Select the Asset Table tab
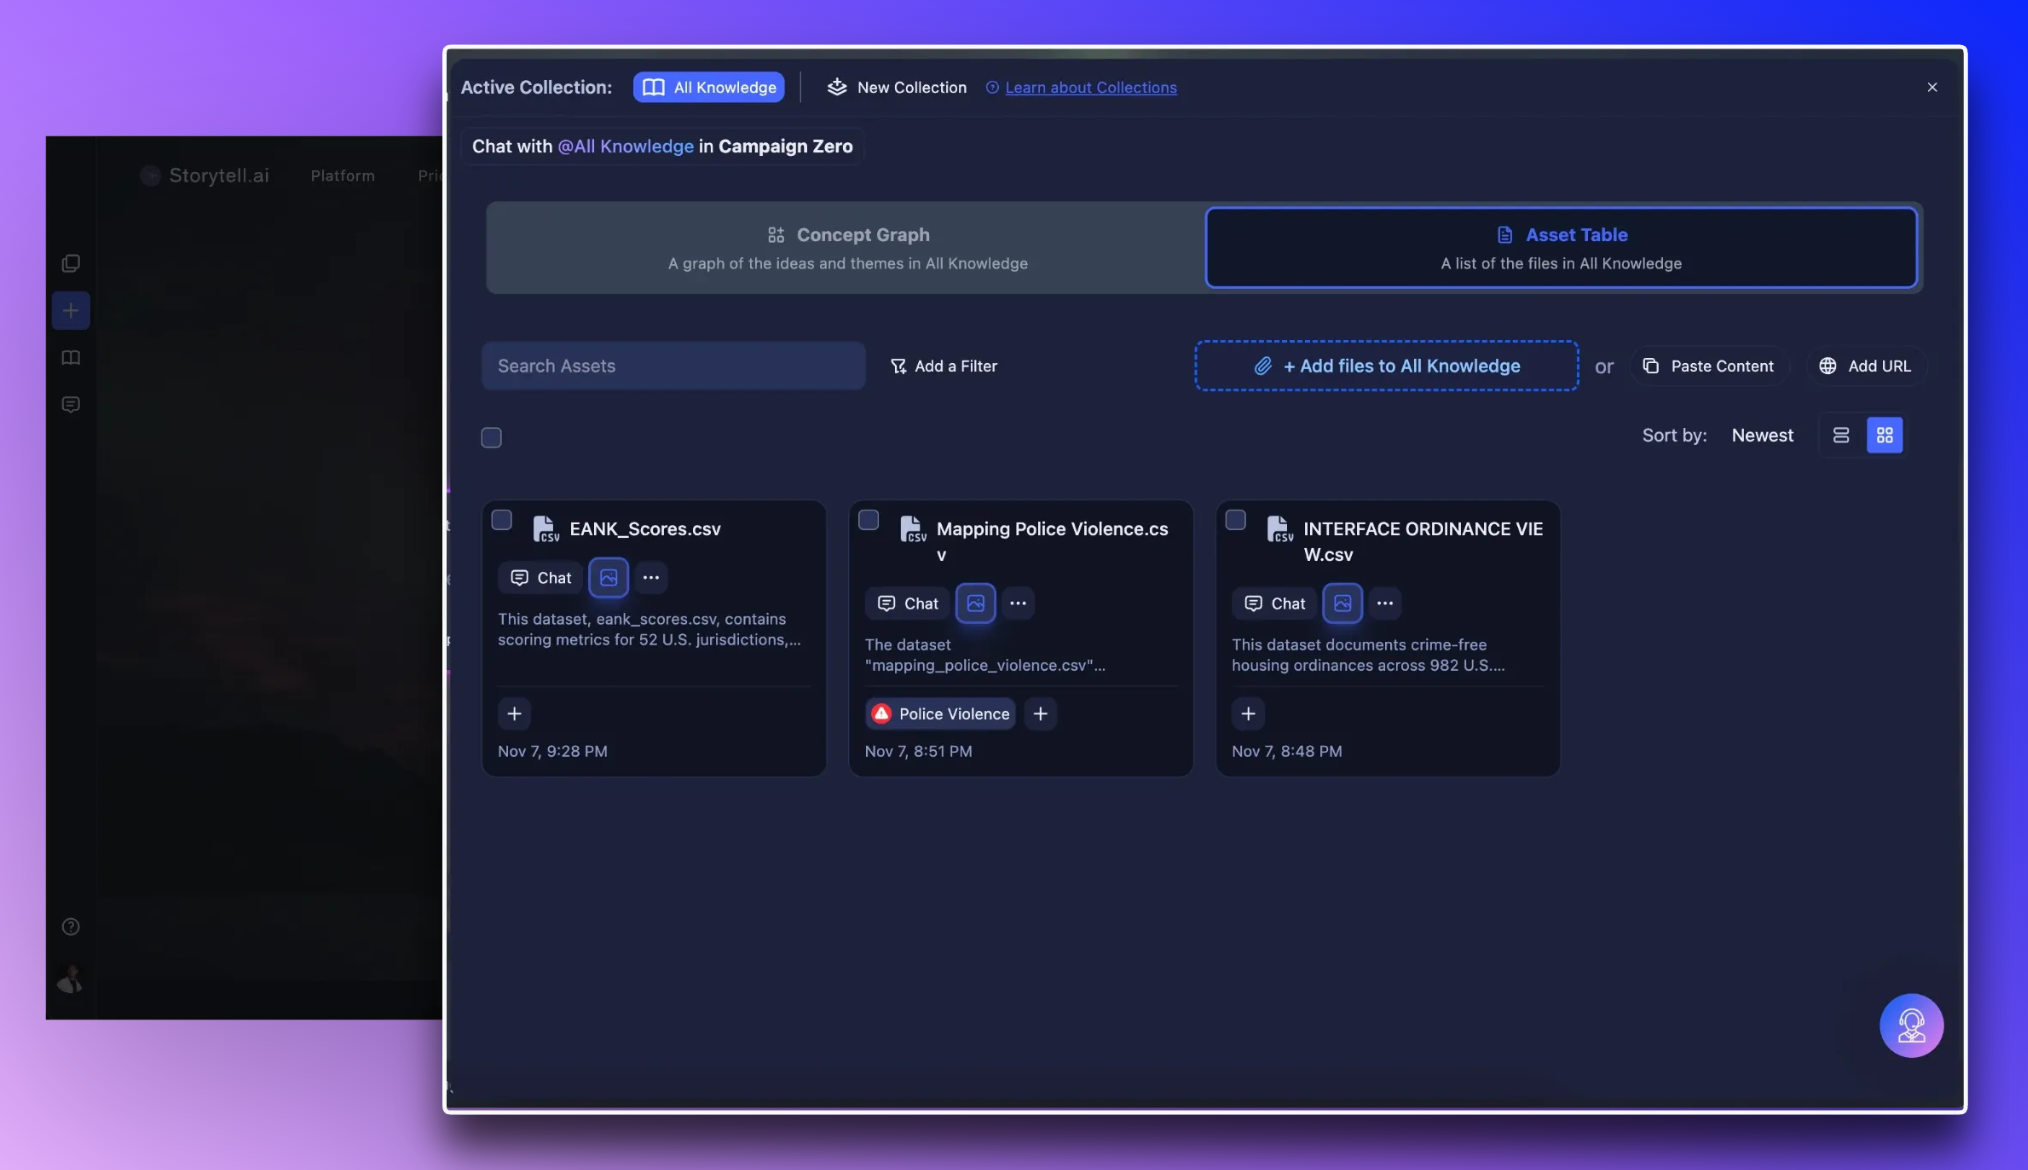 pos(1560,247)
